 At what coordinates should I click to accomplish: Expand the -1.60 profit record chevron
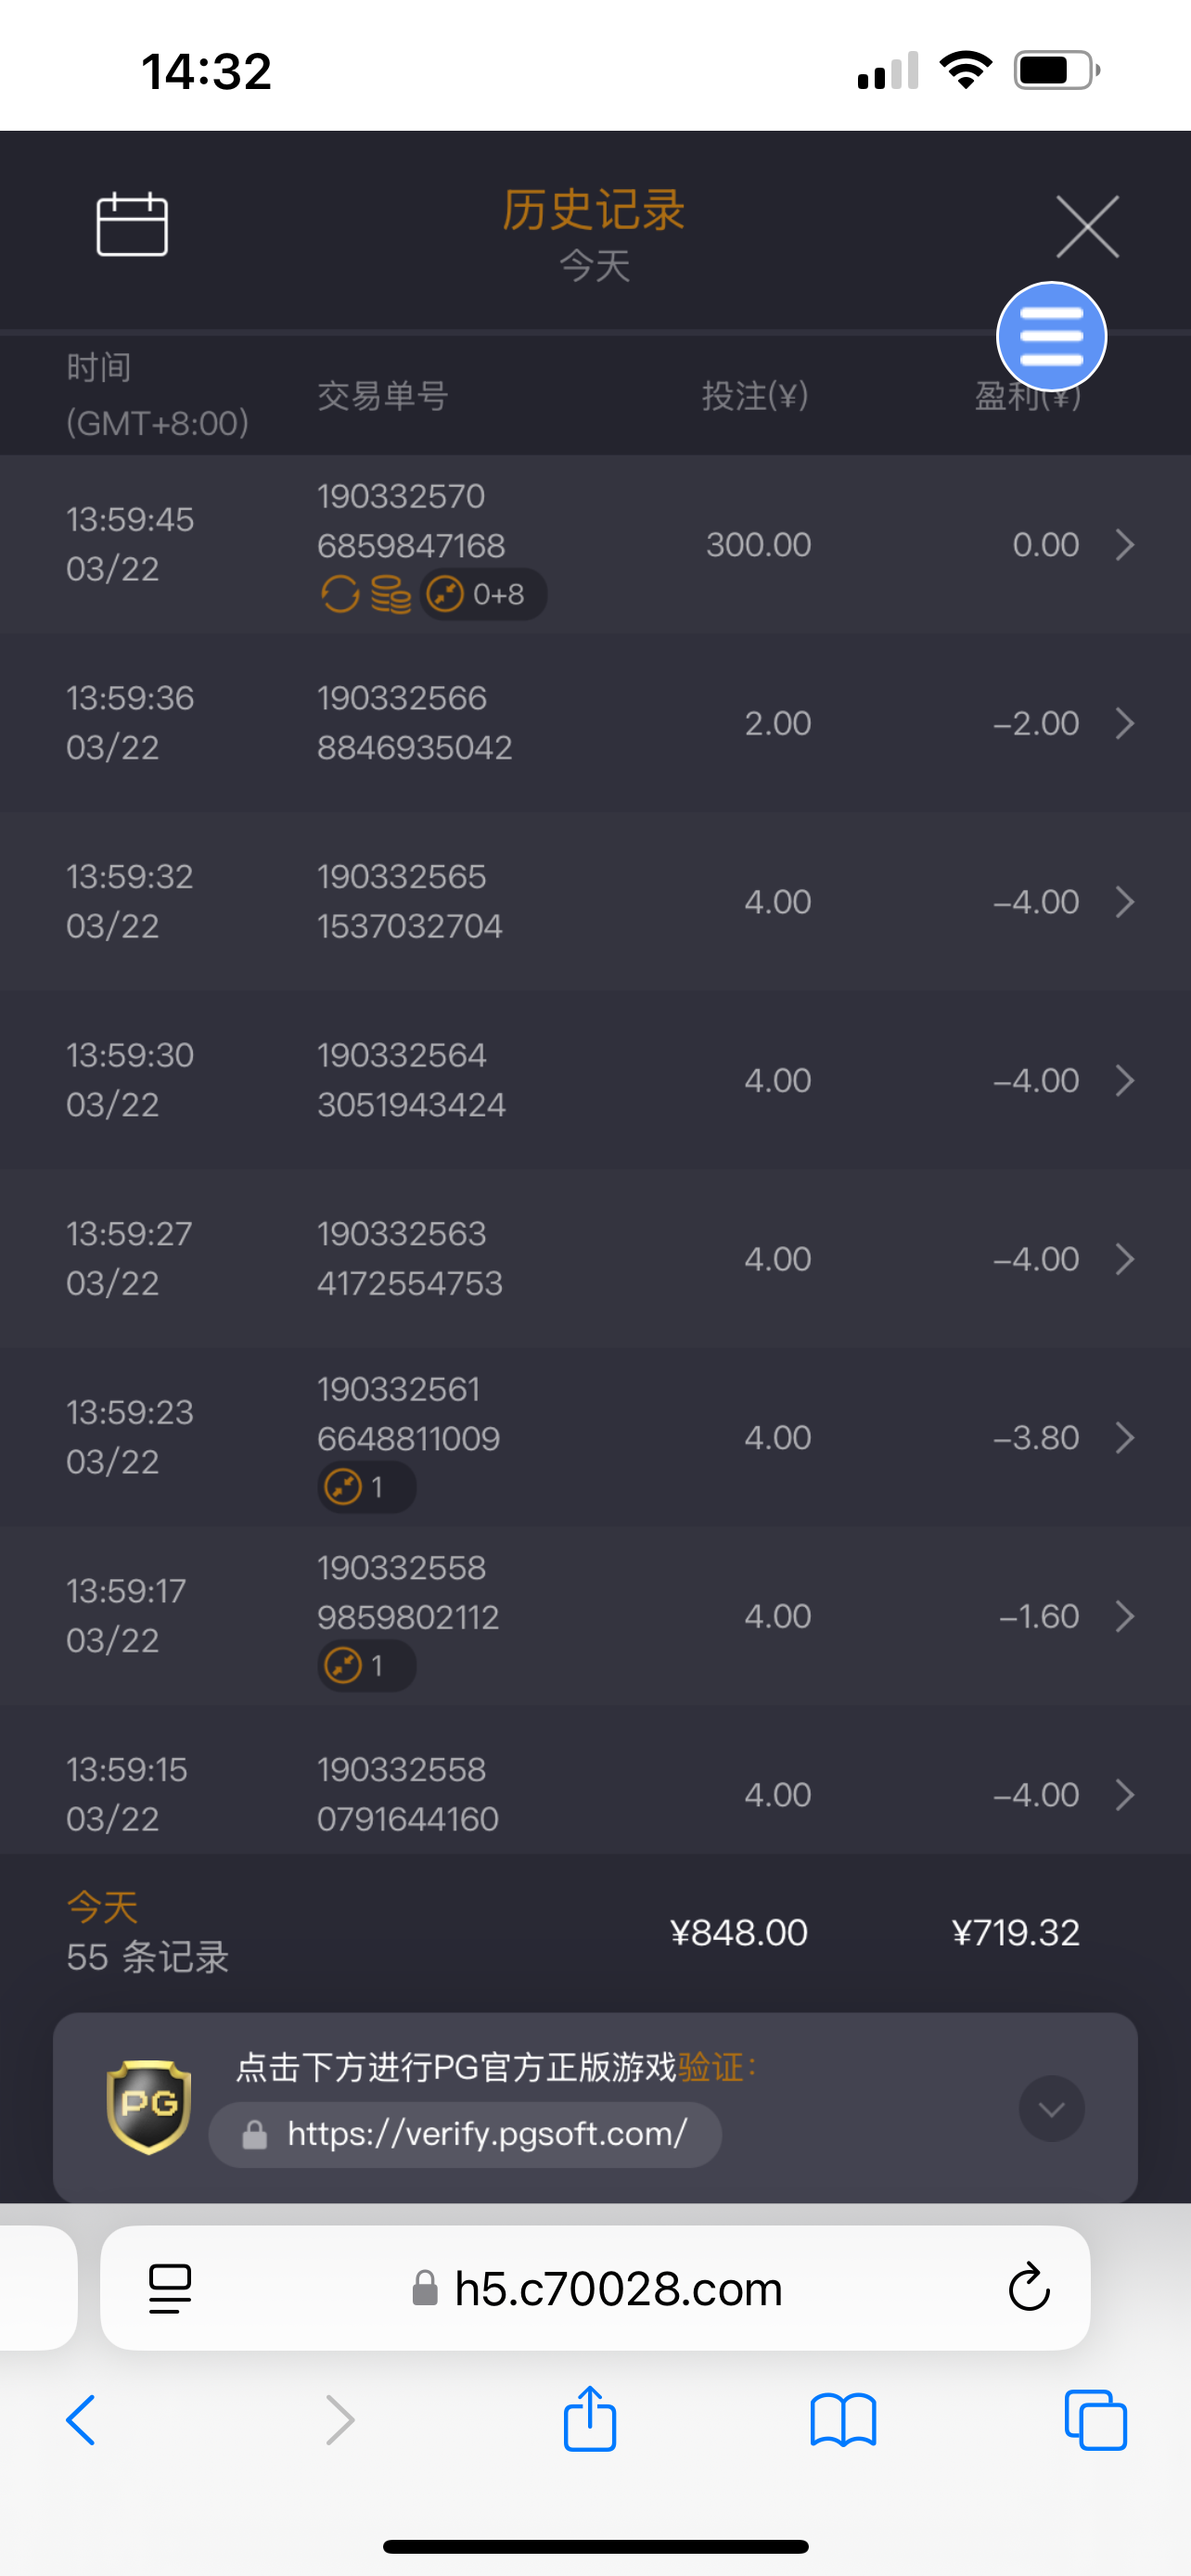[x=1124, y=1616]
